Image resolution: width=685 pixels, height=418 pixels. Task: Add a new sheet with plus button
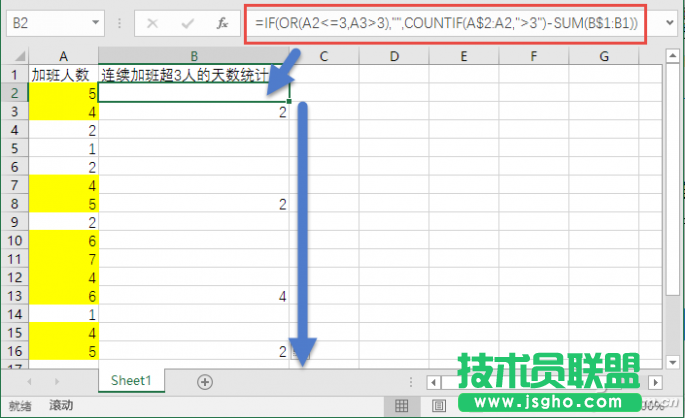pos(205,381)
